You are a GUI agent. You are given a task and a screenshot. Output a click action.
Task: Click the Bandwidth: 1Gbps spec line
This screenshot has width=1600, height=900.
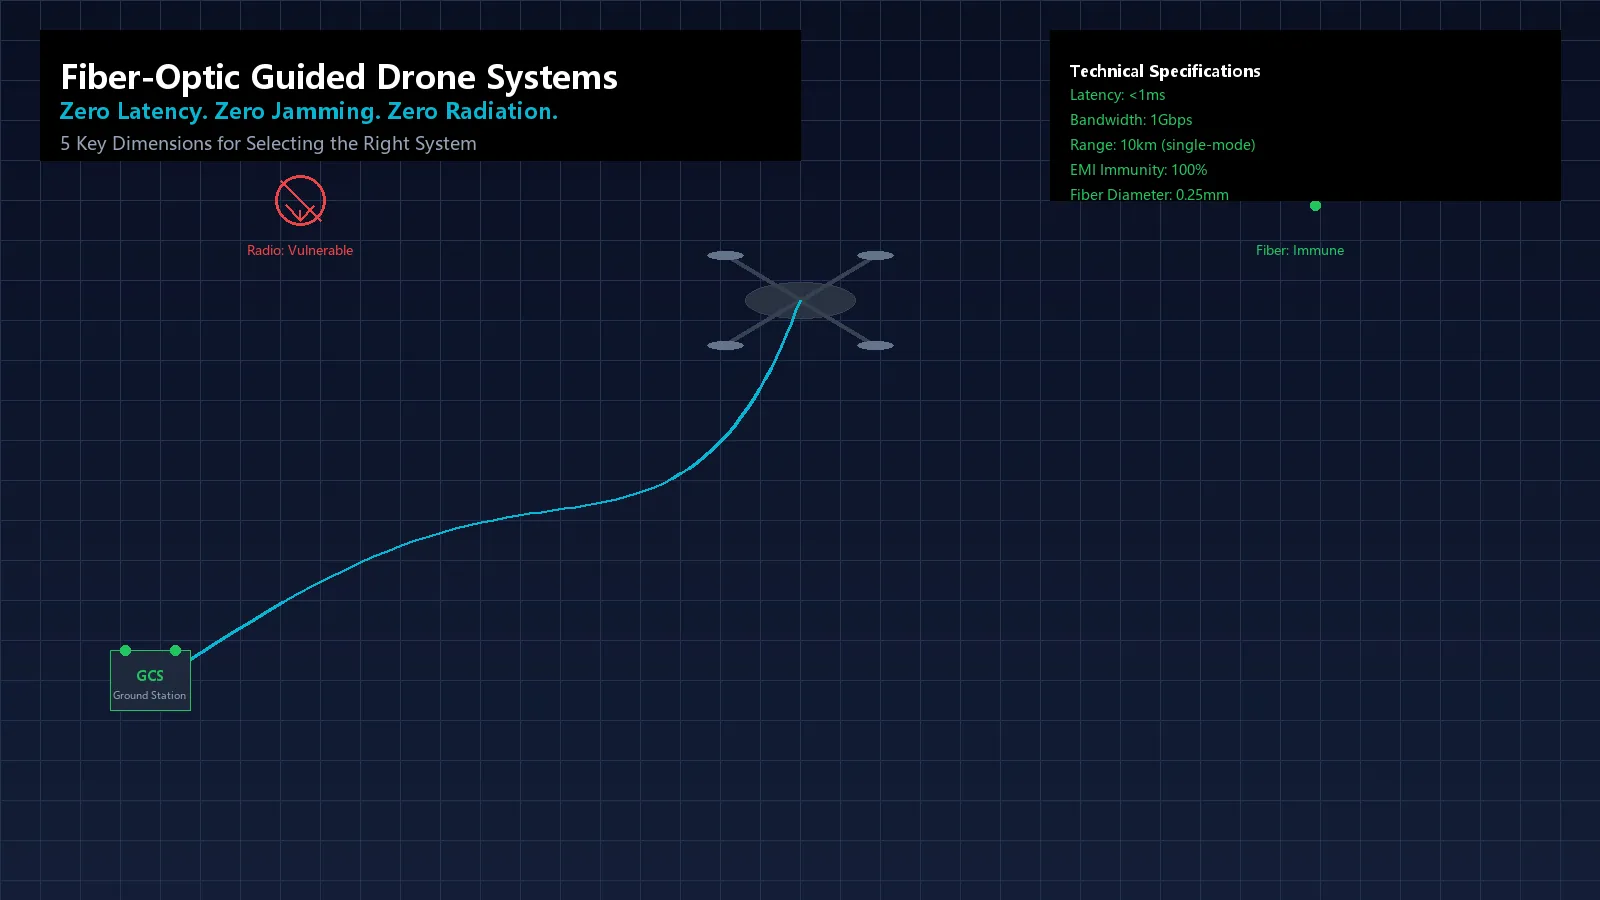[1131, 120]
